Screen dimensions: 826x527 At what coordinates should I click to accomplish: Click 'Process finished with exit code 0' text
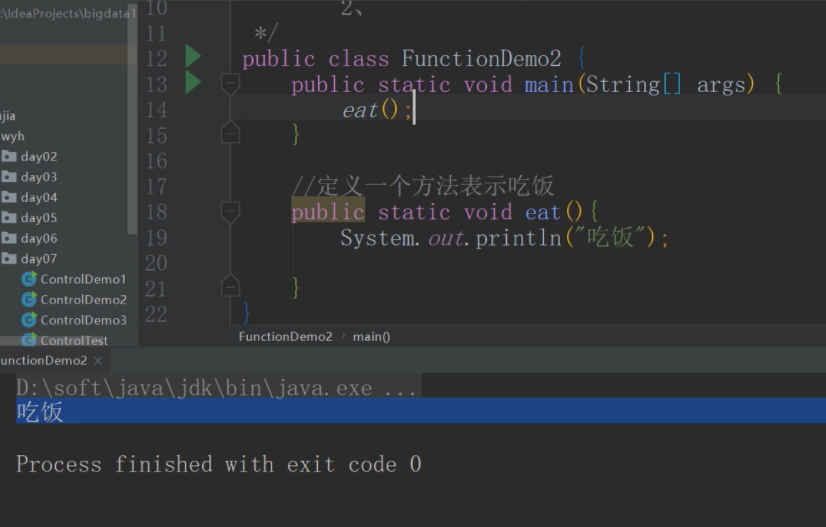(x=219, y=464)
